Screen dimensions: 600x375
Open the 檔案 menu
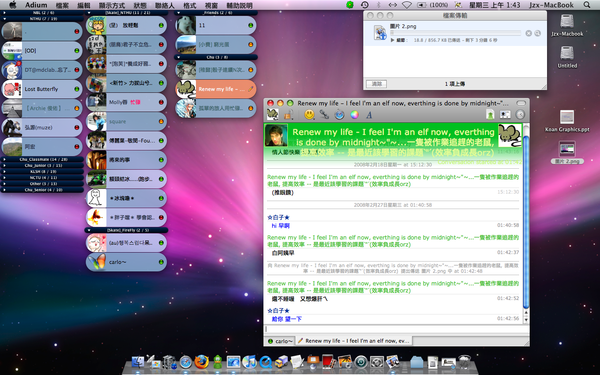pos(62,5)
